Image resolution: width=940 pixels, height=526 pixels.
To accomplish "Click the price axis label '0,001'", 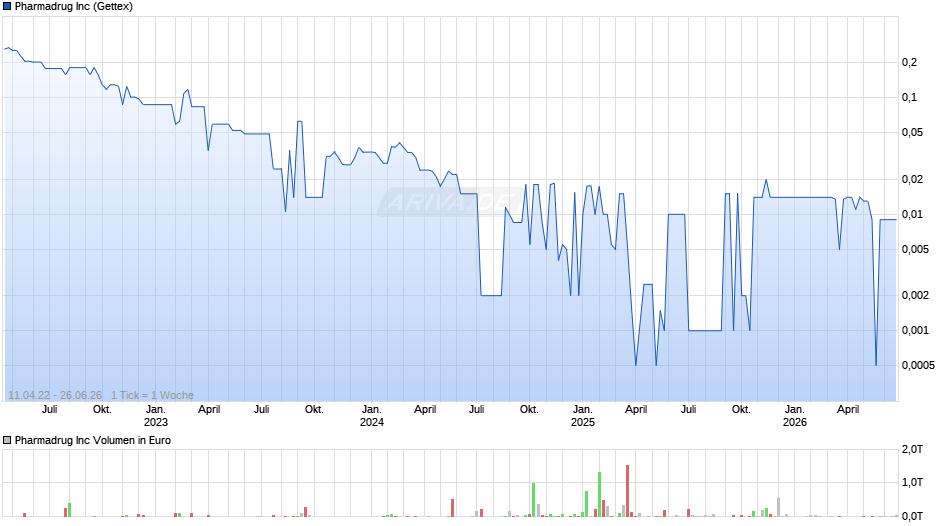I will coord(915,330).
